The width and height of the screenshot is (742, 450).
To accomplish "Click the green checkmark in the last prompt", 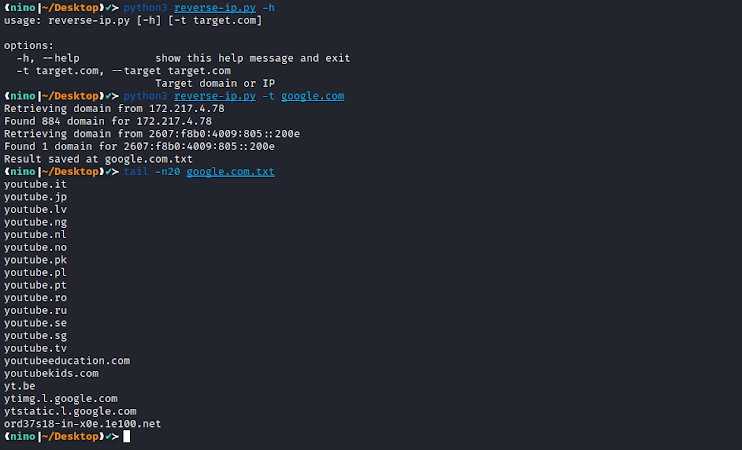I will click(108, 436).
